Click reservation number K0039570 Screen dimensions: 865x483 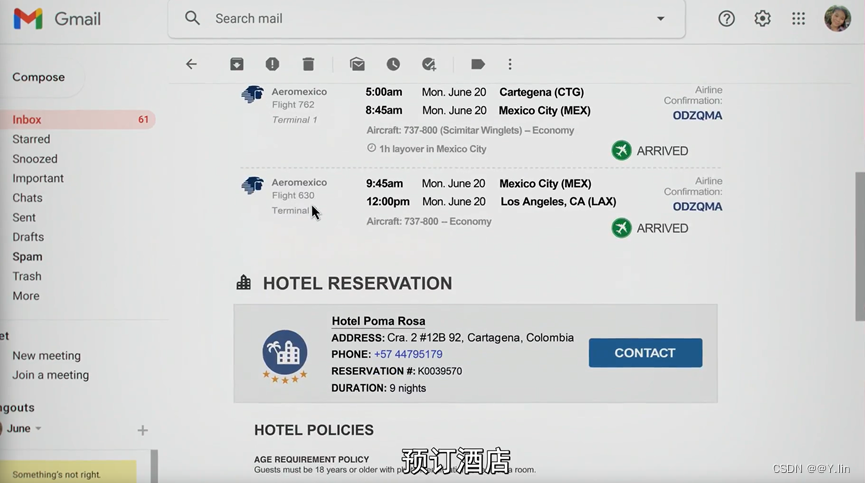pos(440,371)
